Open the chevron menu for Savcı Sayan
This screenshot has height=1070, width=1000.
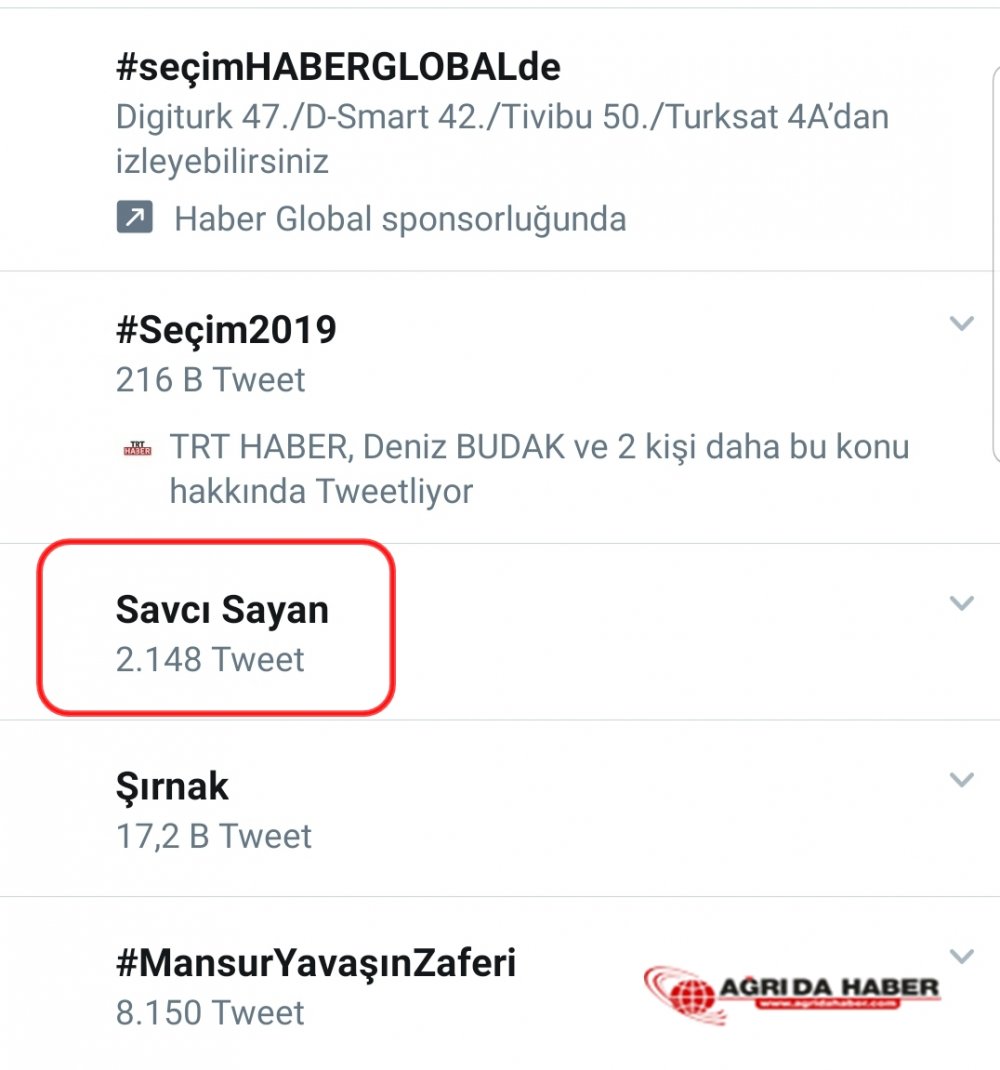(961, 603)
